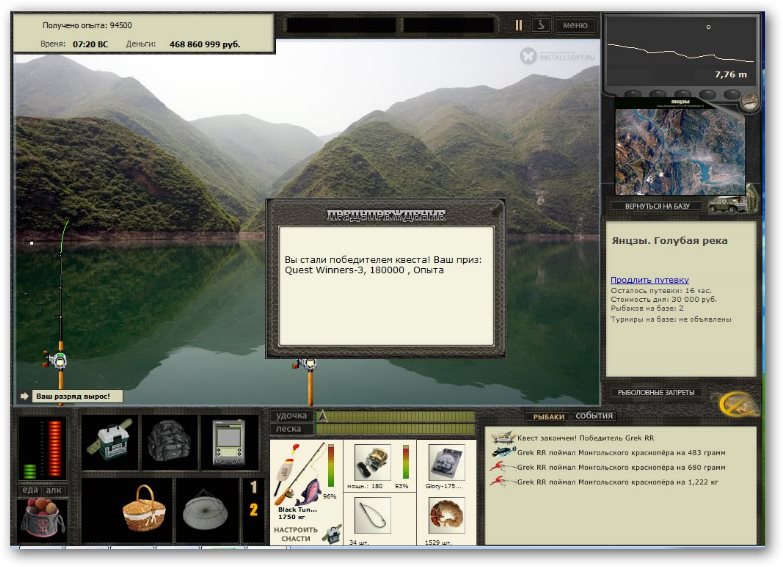Click the reel of the left fishing rod
The image size is (783, 567).
click(x=58, y=360)
